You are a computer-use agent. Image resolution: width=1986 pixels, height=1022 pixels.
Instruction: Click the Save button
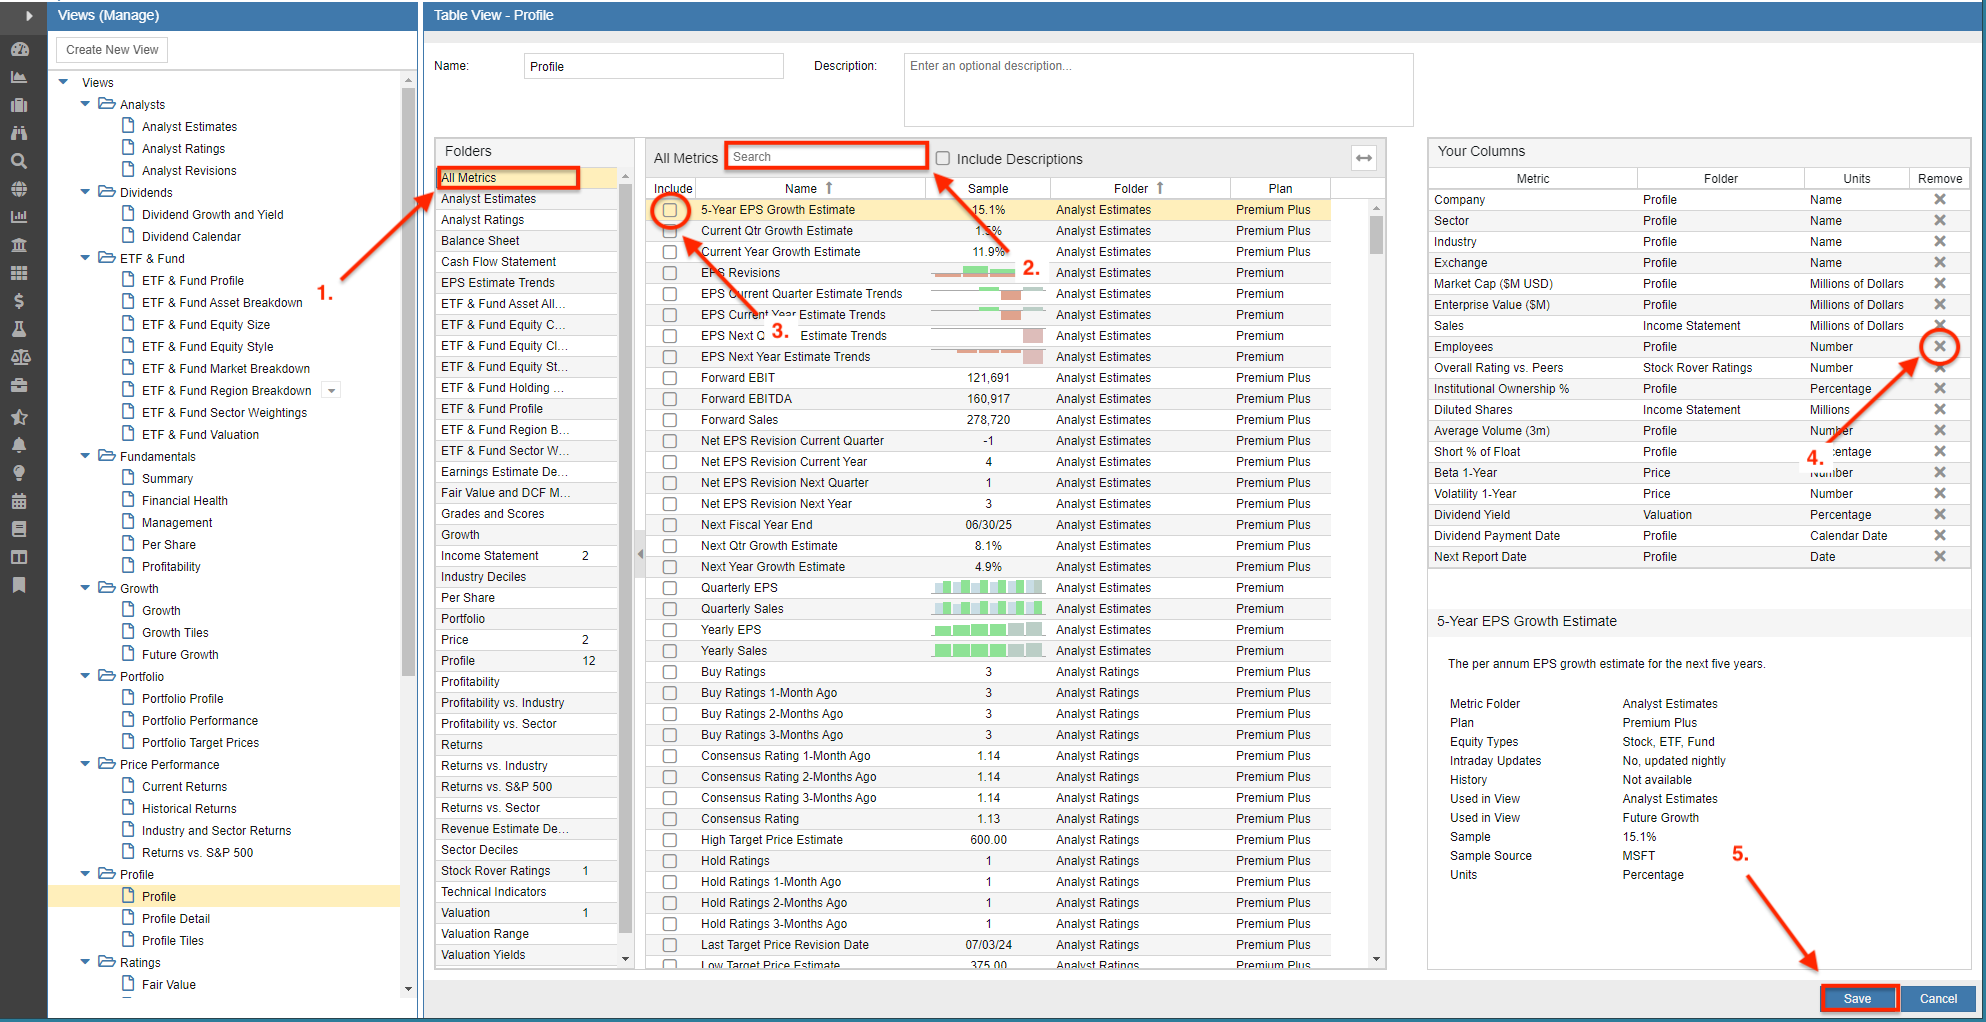1857,998
